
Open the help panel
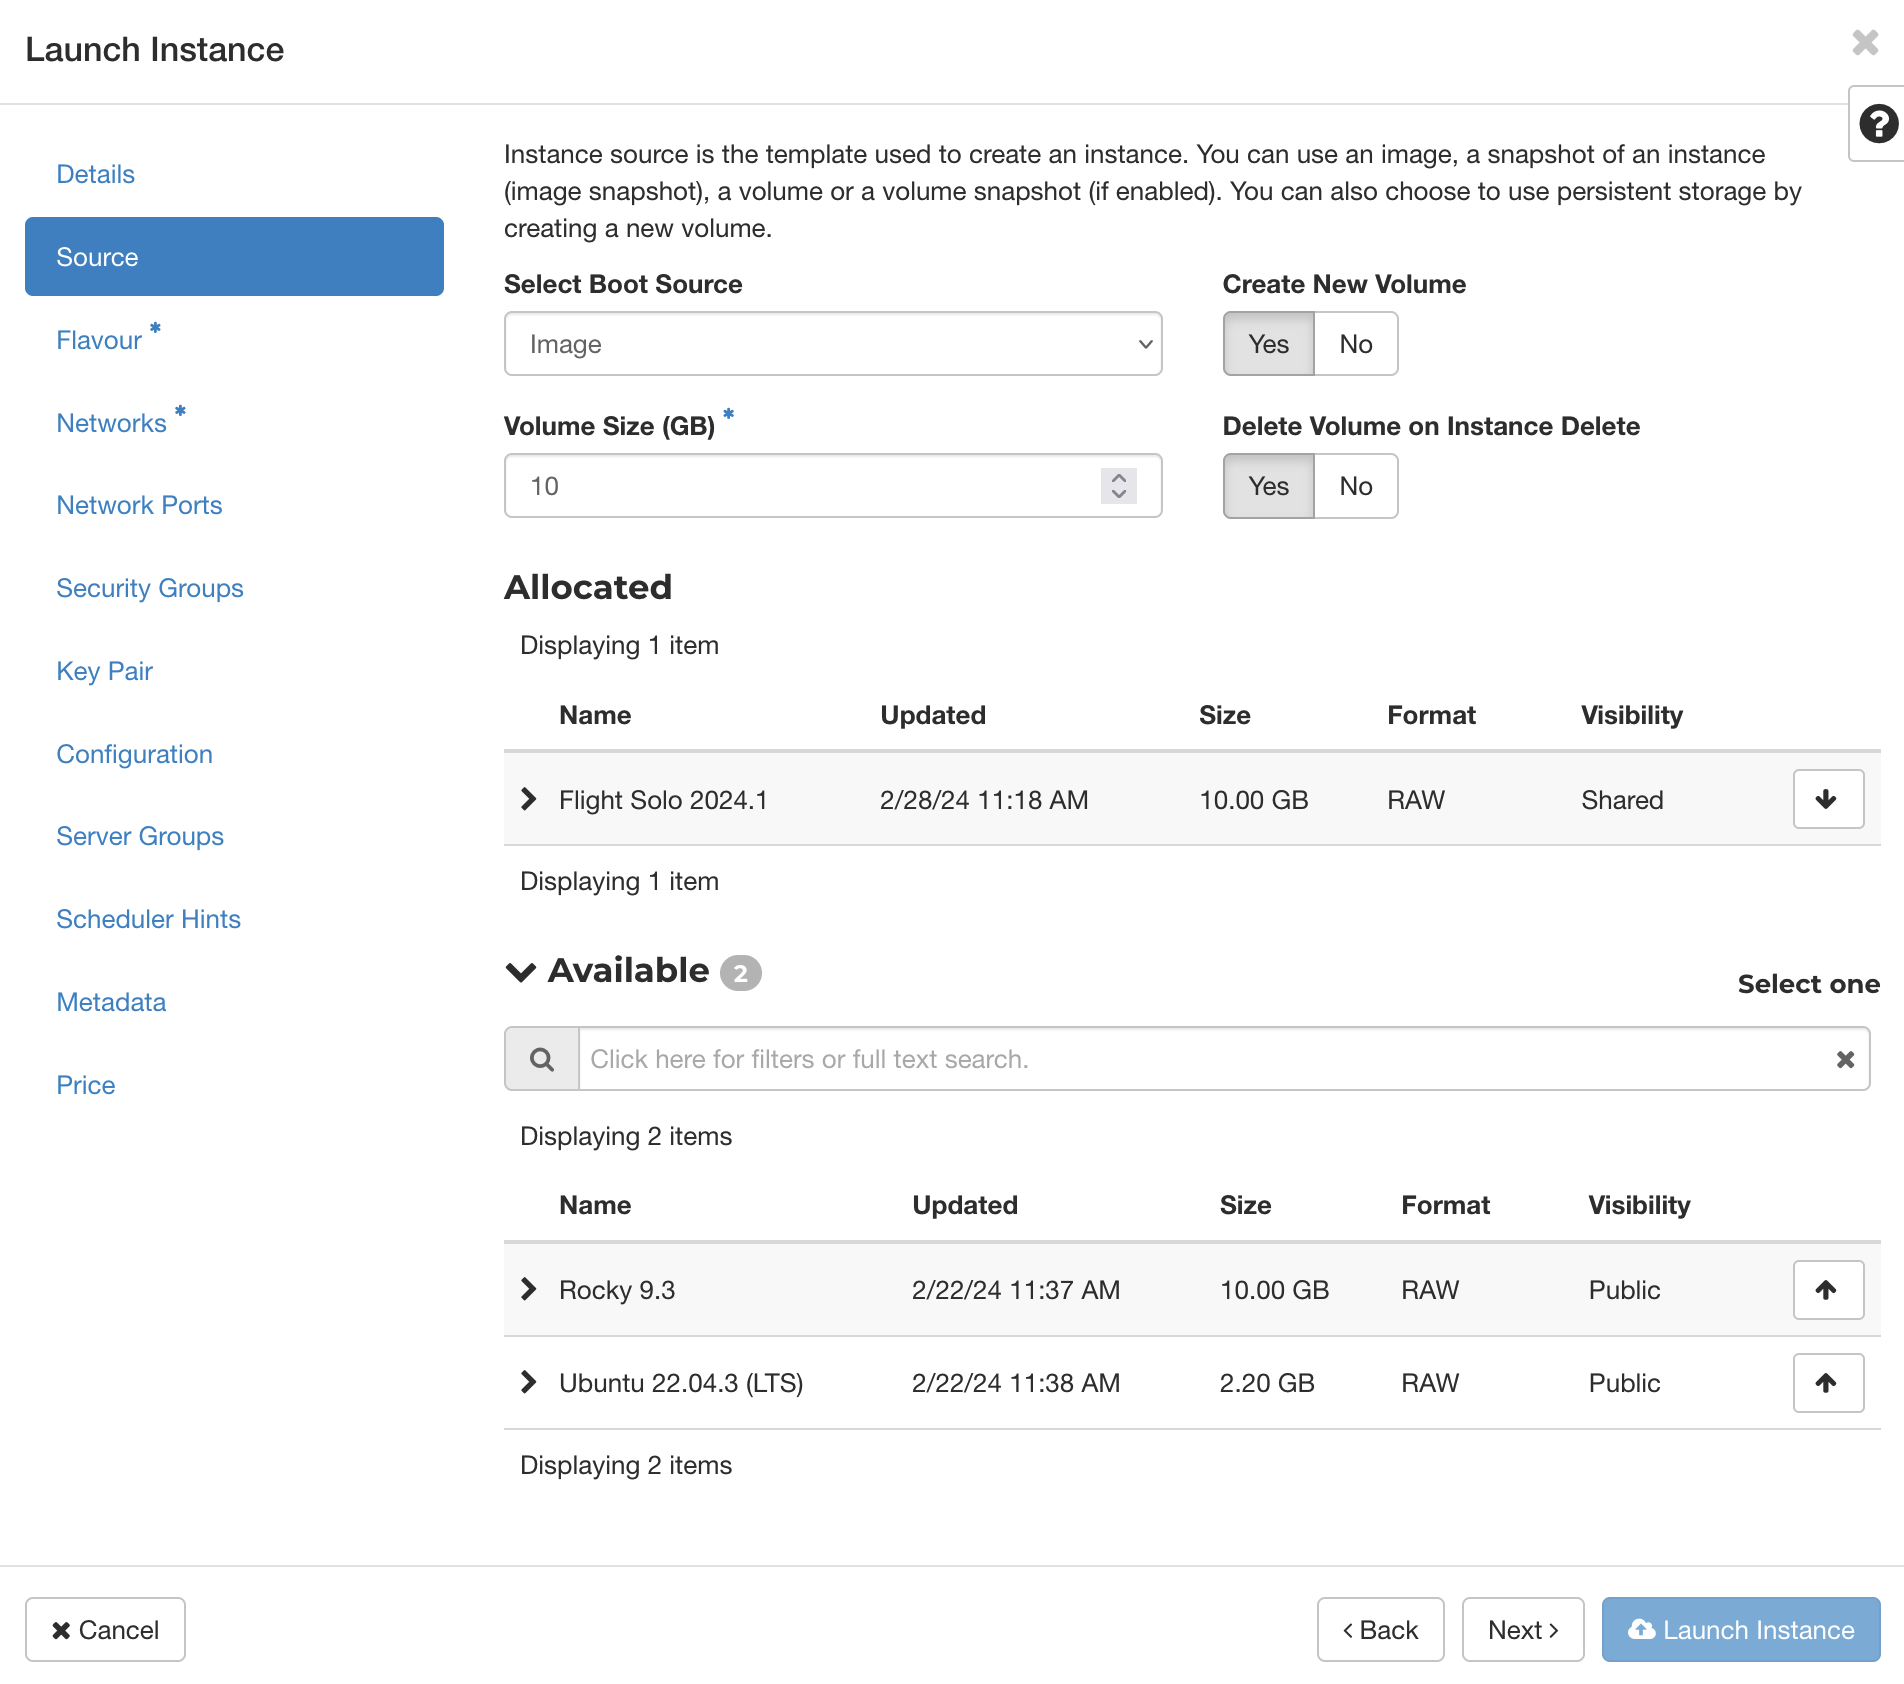(x=1878, y=124)
